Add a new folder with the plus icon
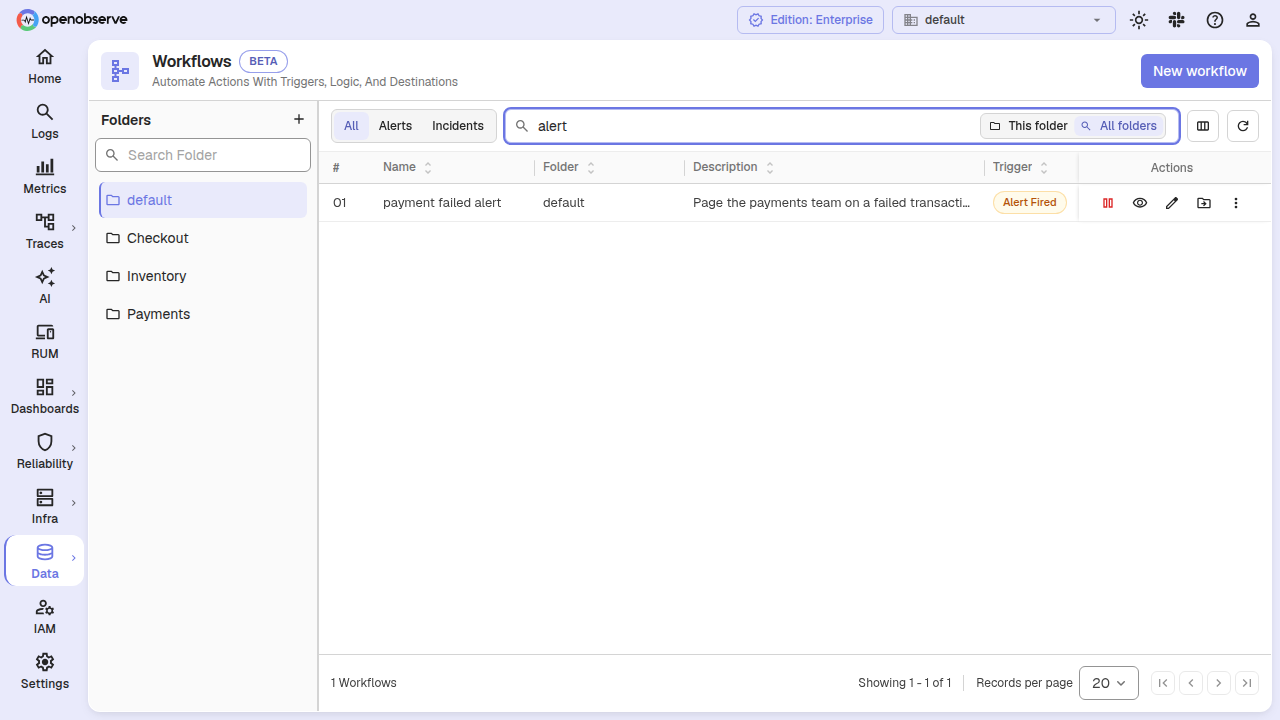 298,119
